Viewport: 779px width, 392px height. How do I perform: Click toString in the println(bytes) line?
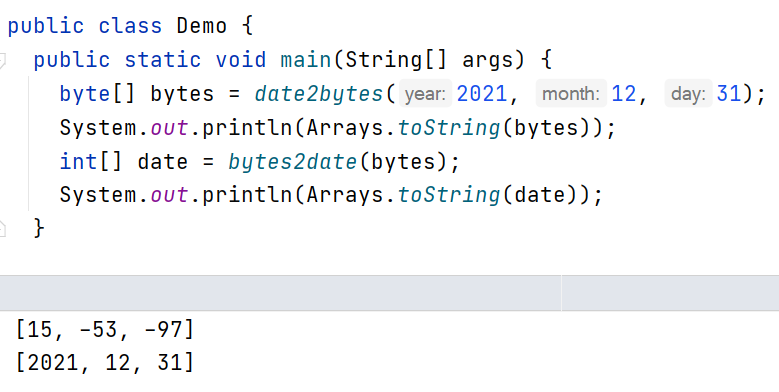coord(449,128)
